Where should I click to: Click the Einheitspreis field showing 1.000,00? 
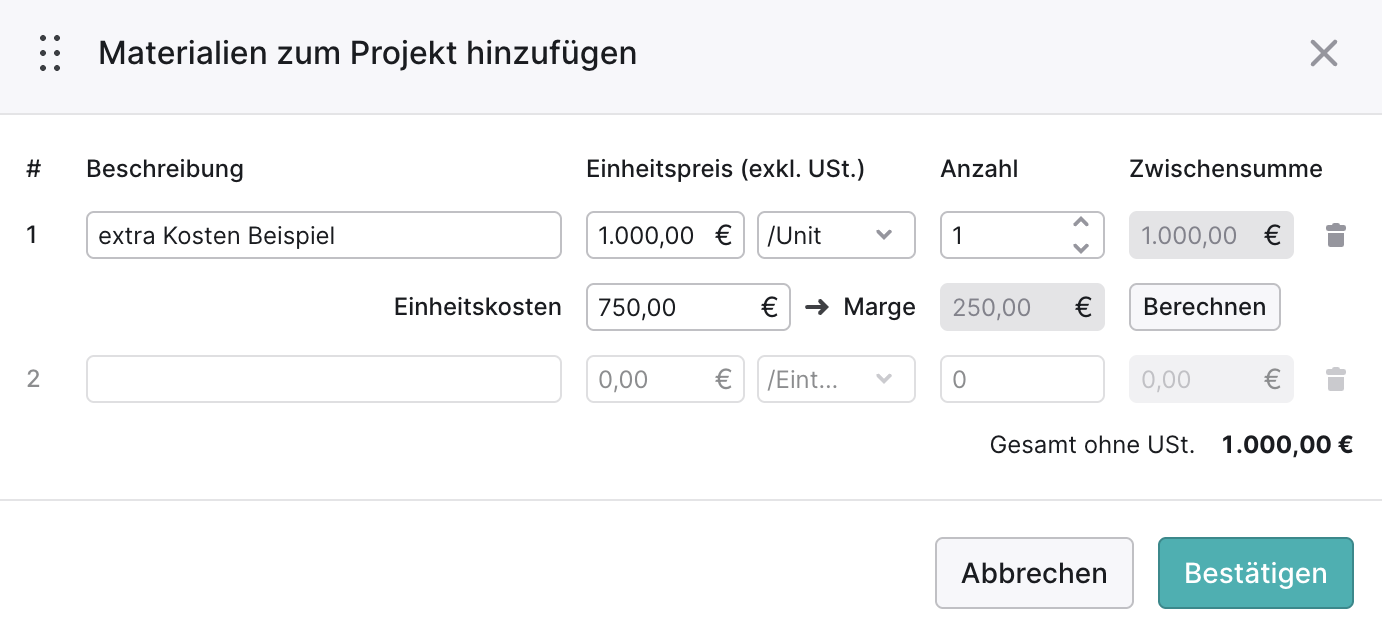pos(665,235)
